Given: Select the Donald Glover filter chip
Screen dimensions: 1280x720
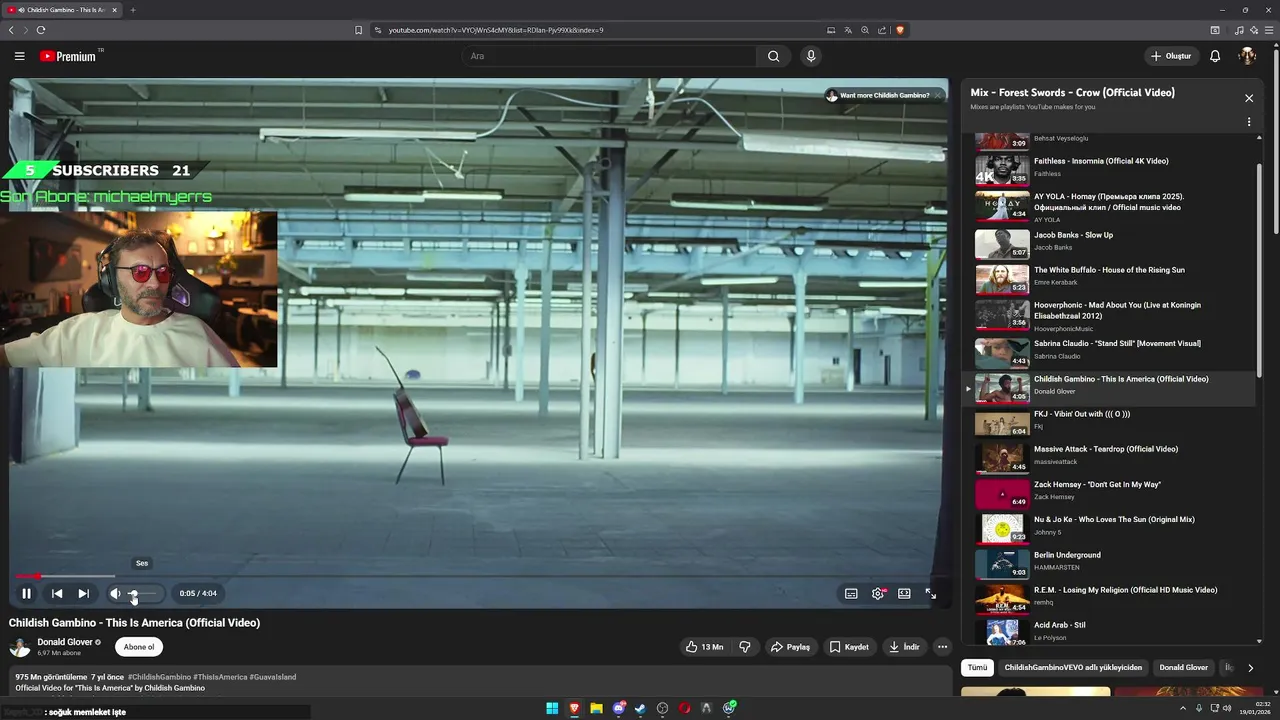Looking at the screenshot, I should pos(1184,667).
